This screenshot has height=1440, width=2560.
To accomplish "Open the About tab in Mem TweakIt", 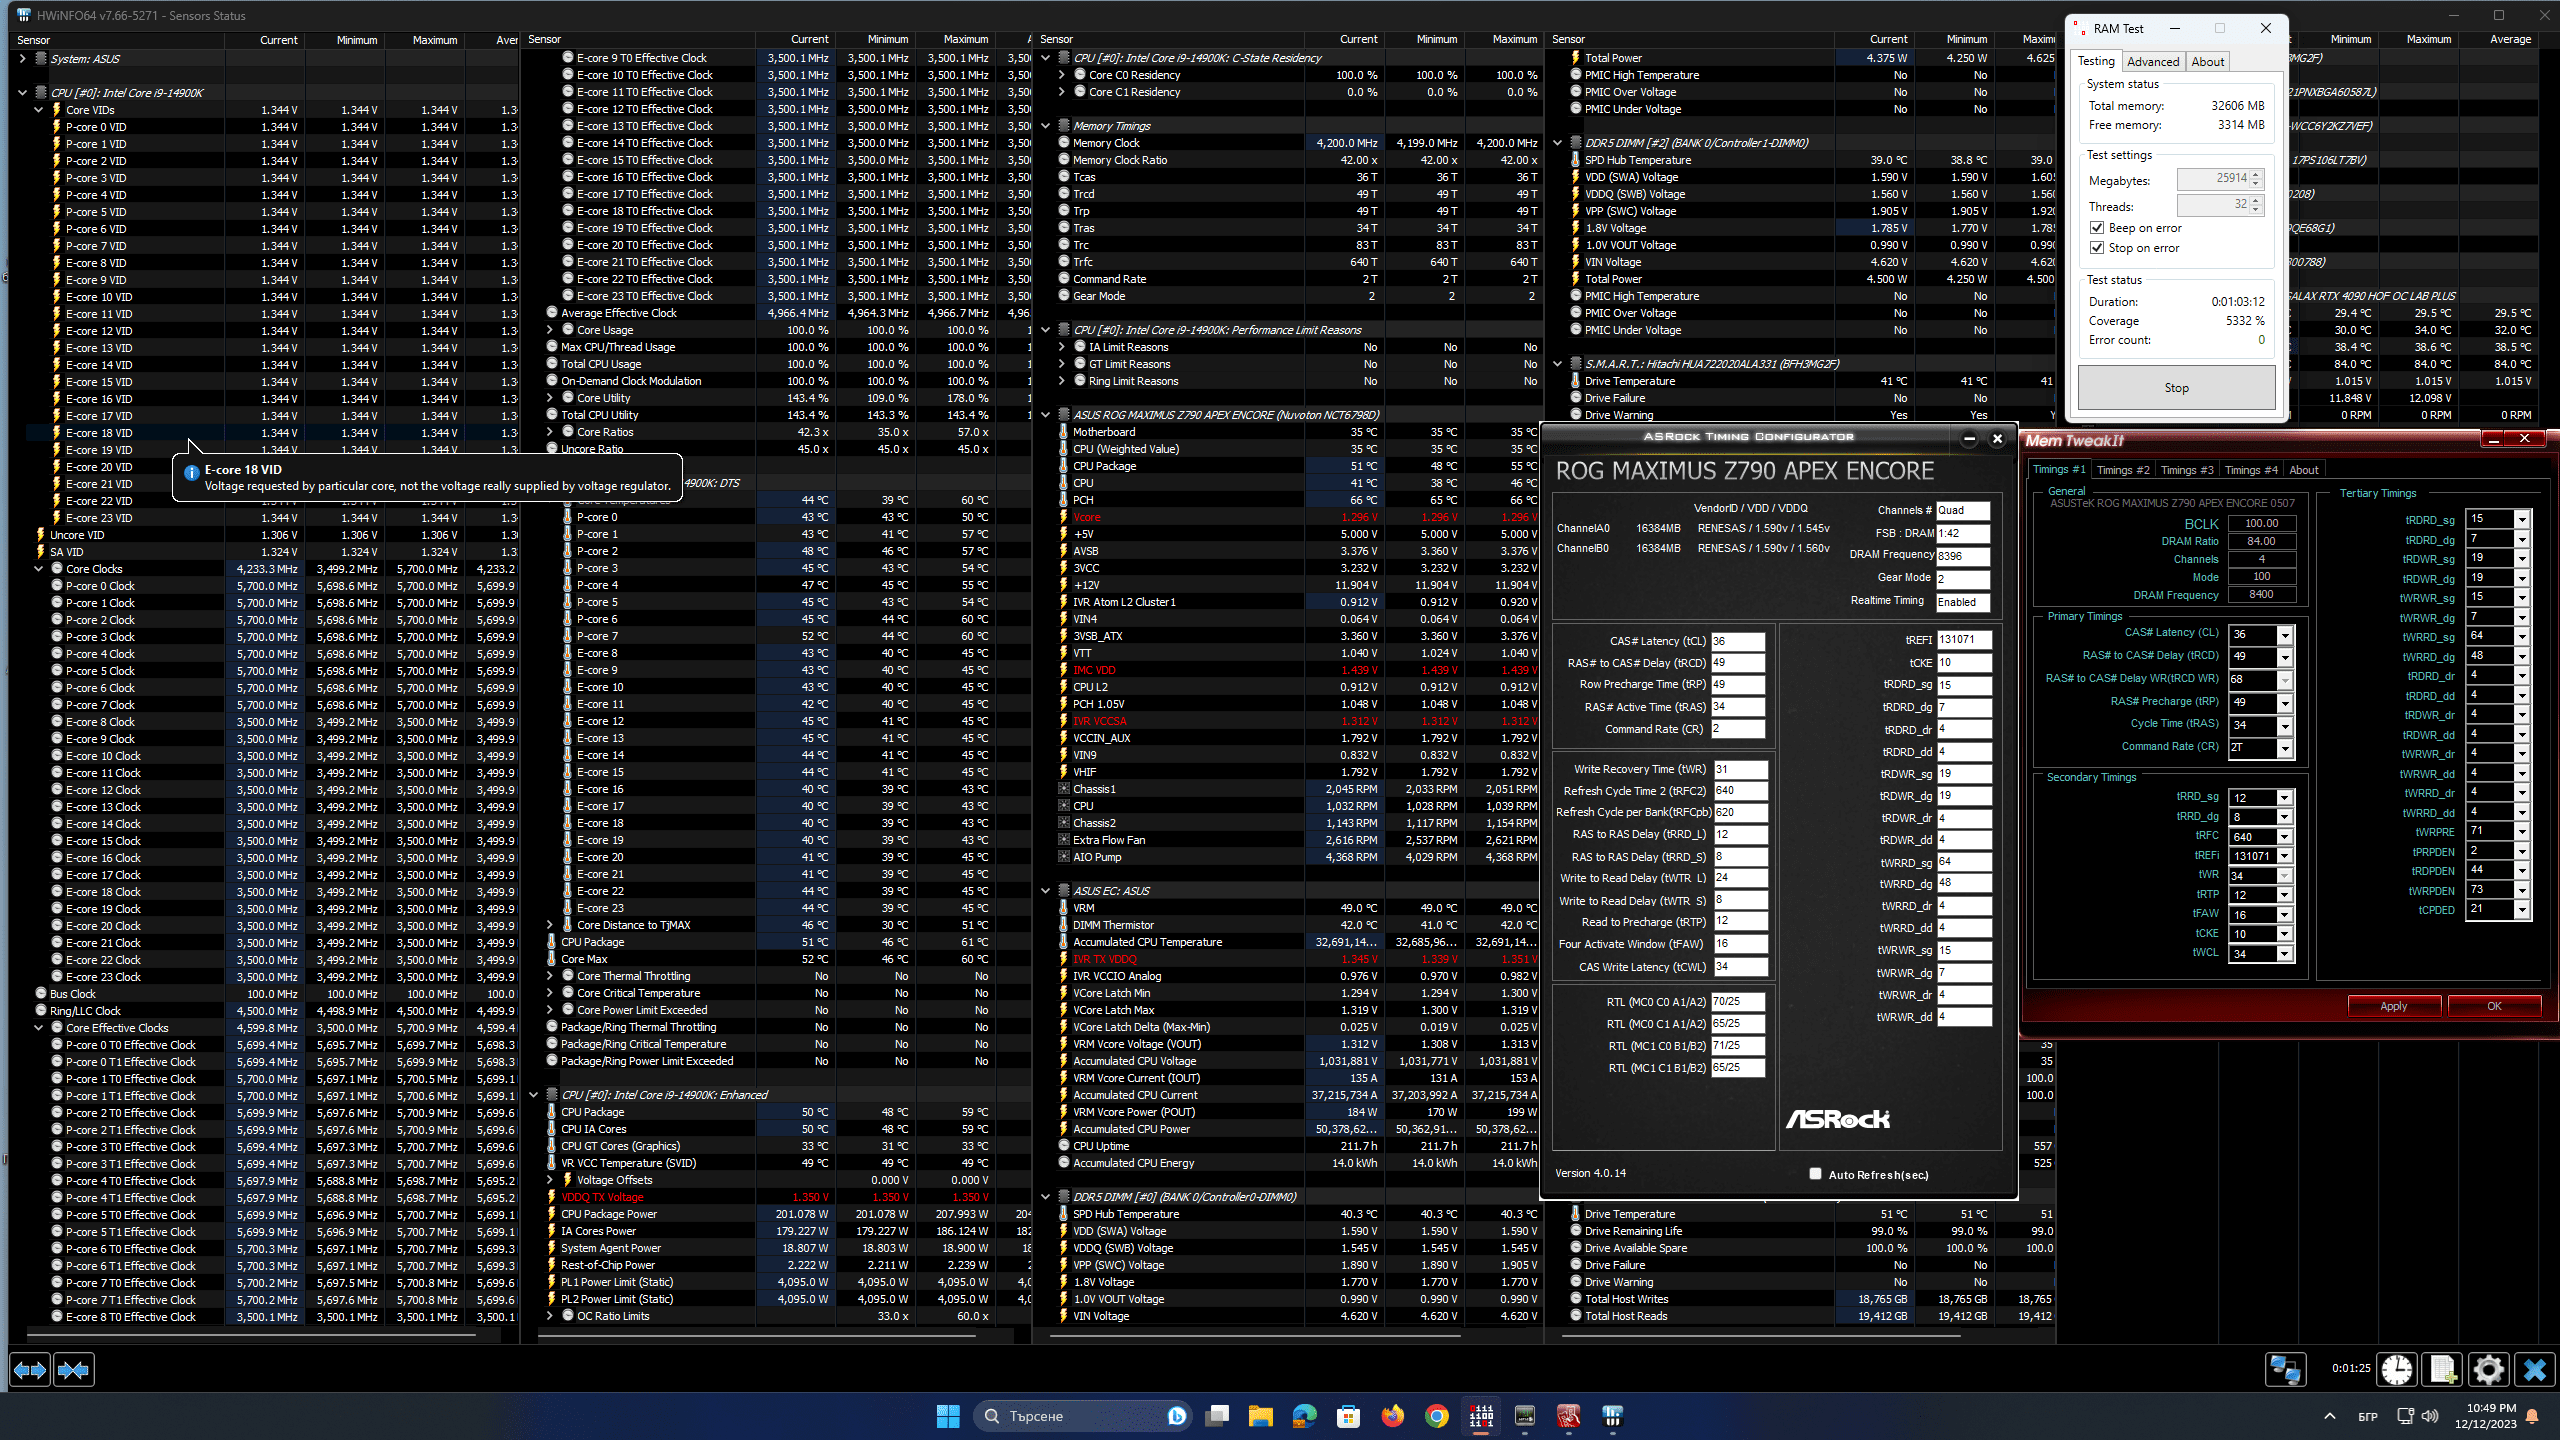I will coord(2304,470).
